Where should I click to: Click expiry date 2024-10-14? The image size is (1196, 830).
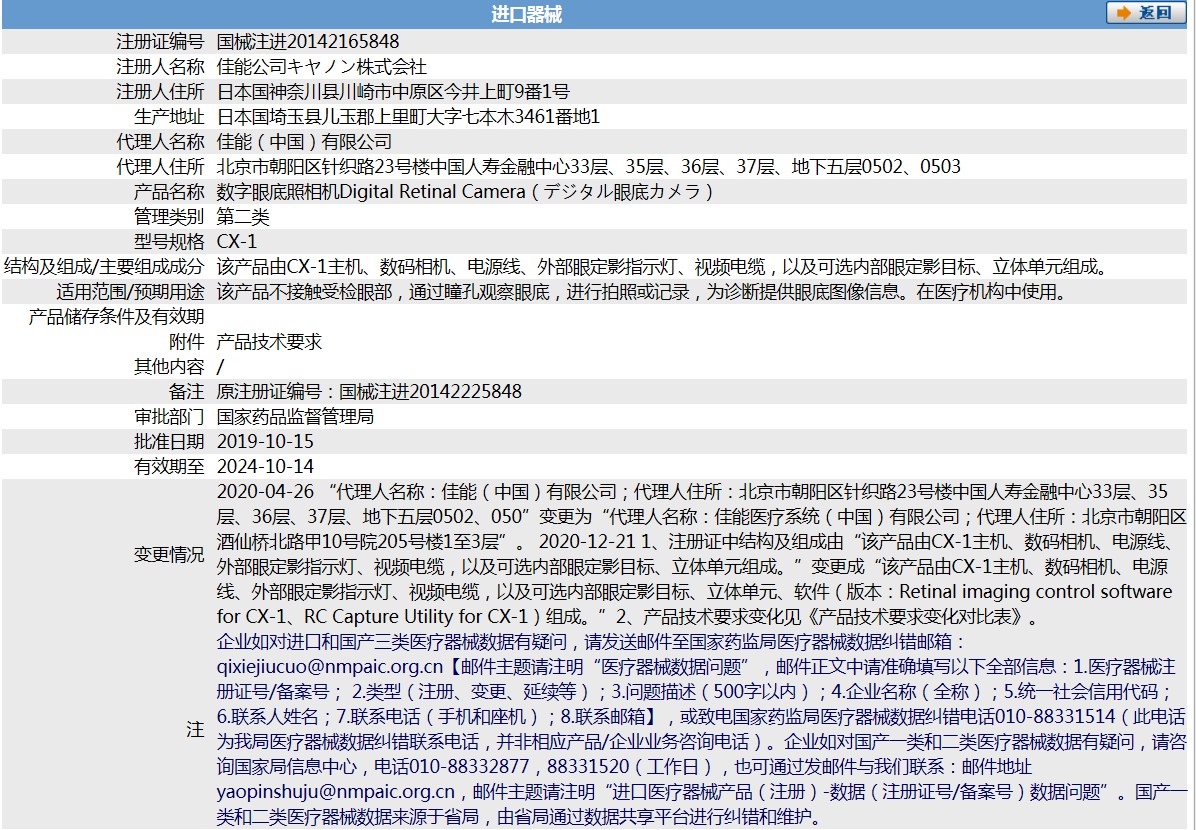click(x=265, y=466)
